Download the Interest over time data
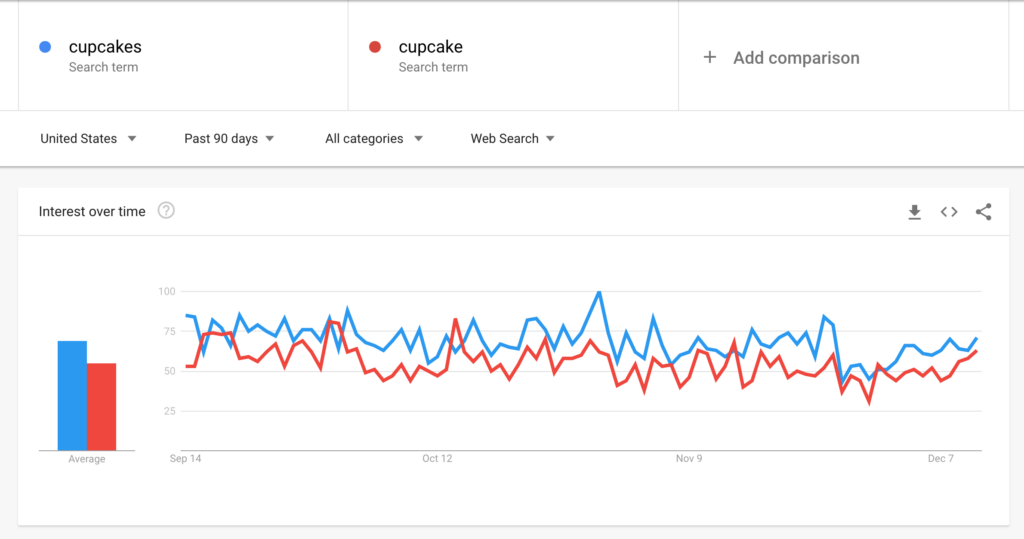This screenshot has height=539, width=1024. click(914, 212)
